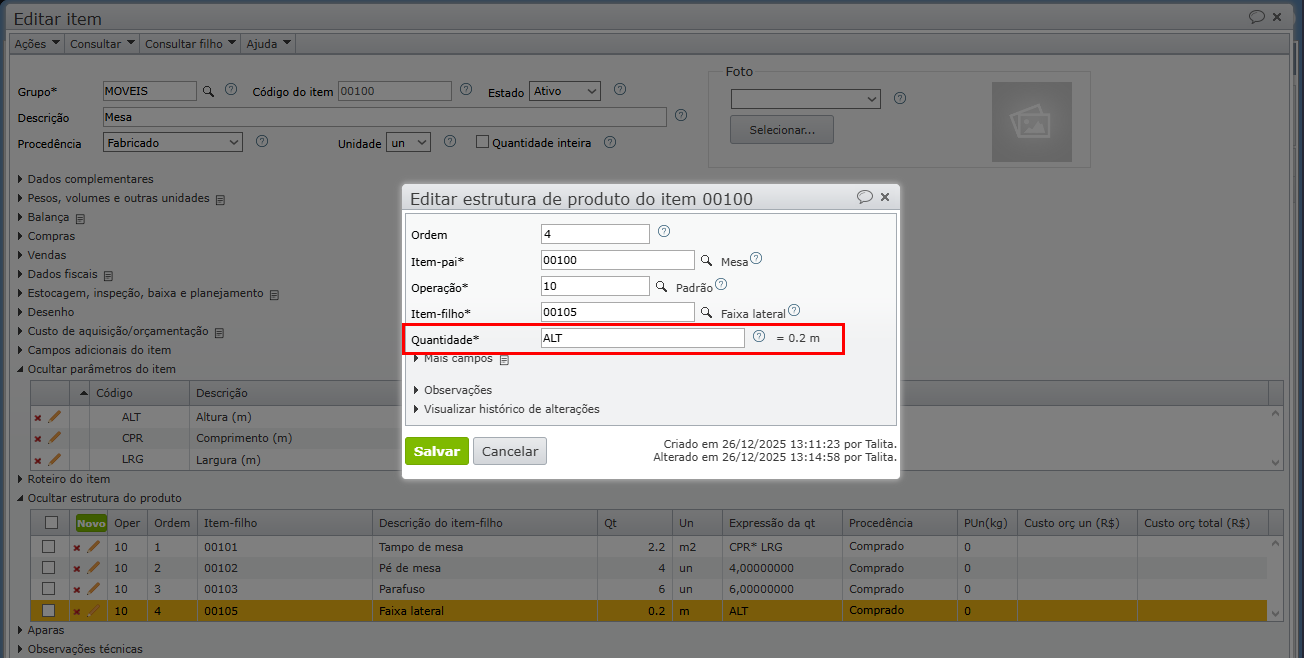Edit the Parafuso row with pencil

[x=94, y=589]
